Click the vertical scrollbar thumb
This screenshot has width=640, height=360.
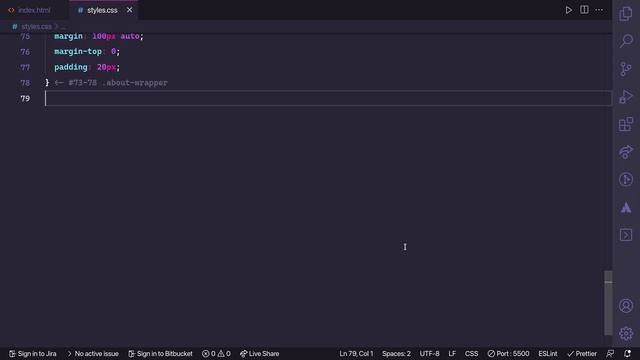point(608,302)
